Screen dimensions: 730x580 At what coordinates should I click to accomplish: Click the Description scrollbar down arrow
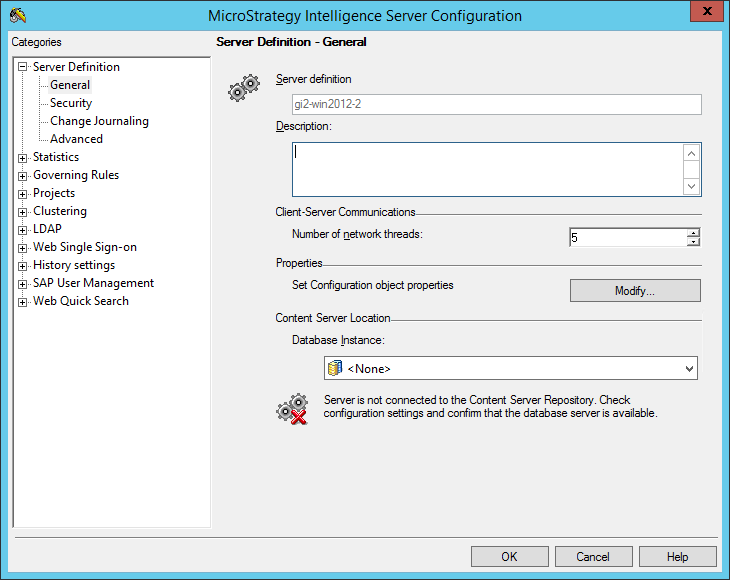691,186
